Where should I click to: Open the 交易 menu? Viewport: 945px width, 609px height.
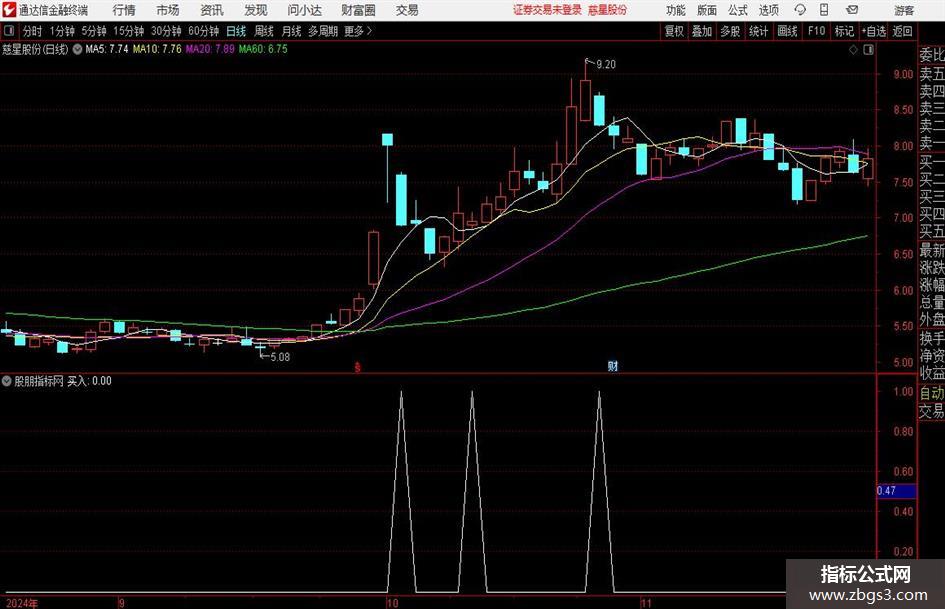(407, 10)
